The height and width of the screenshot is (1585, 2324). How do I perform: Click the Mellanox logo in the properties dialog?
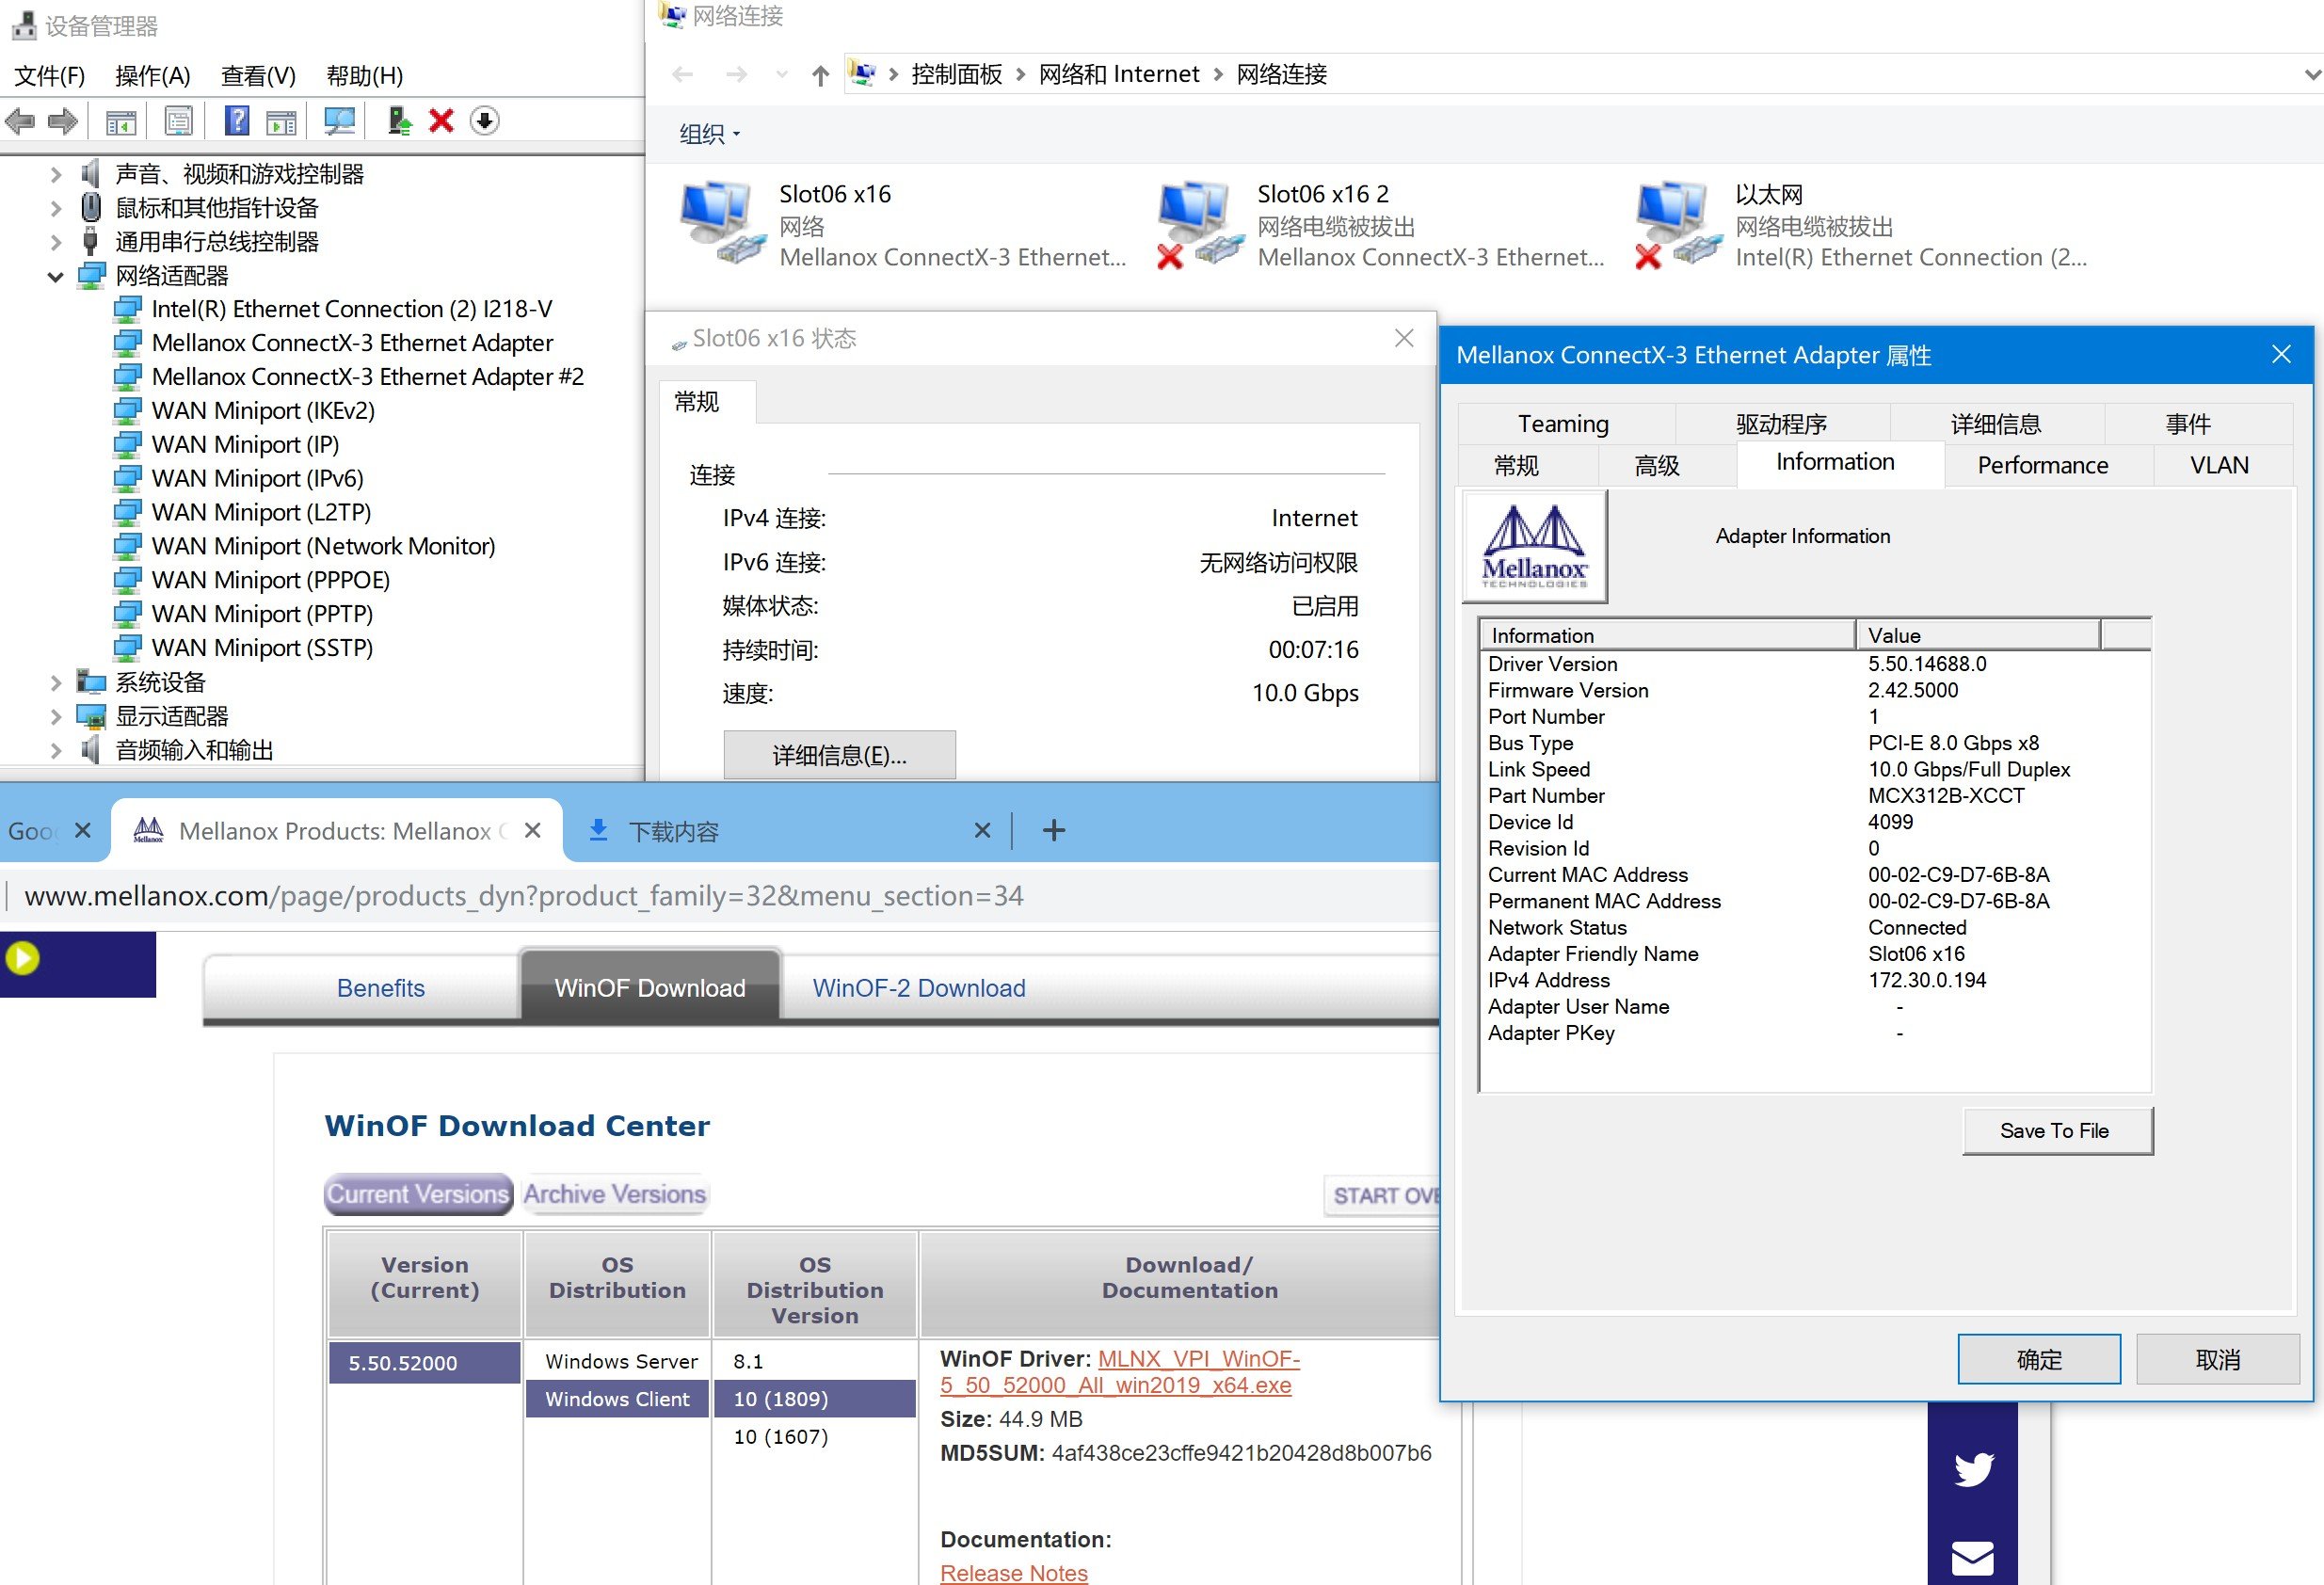(x=1534, y=546)
